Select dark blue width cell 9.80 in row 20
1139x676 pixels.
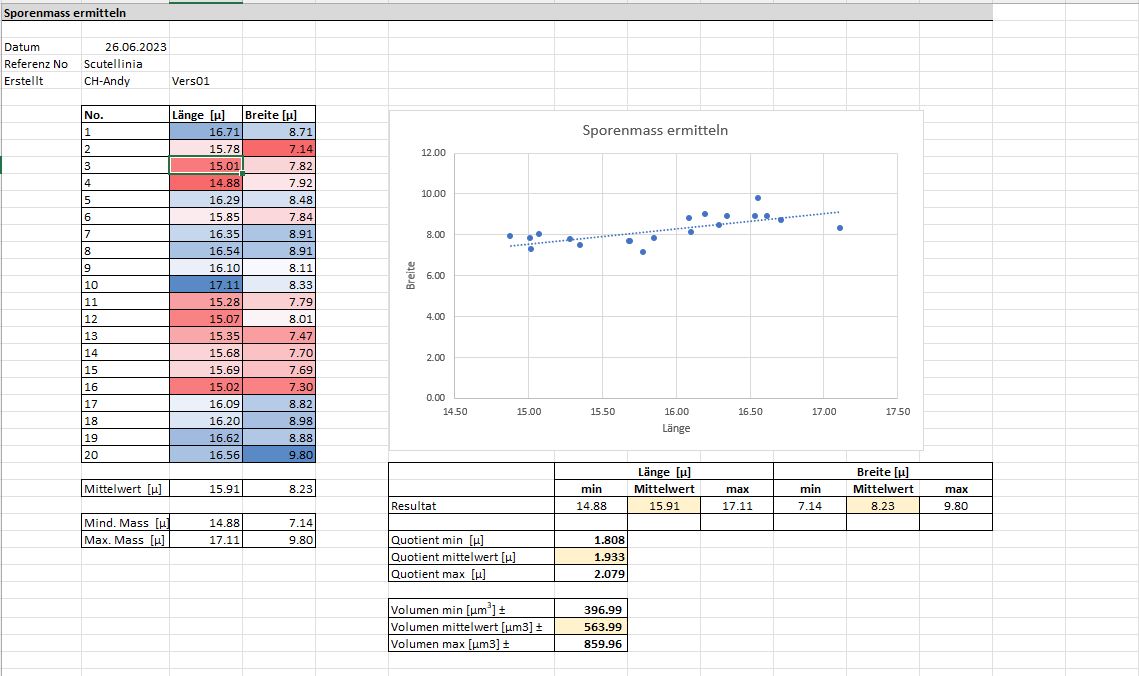(x=279, y=455)
